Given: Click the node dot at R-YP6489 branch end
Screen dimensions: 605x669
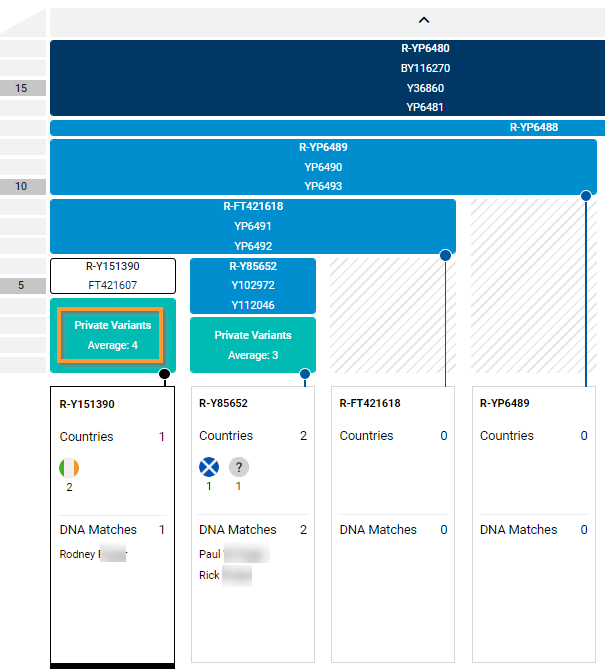Looking at the screenshot, I should pyautogui.click(x=586, y=196).
